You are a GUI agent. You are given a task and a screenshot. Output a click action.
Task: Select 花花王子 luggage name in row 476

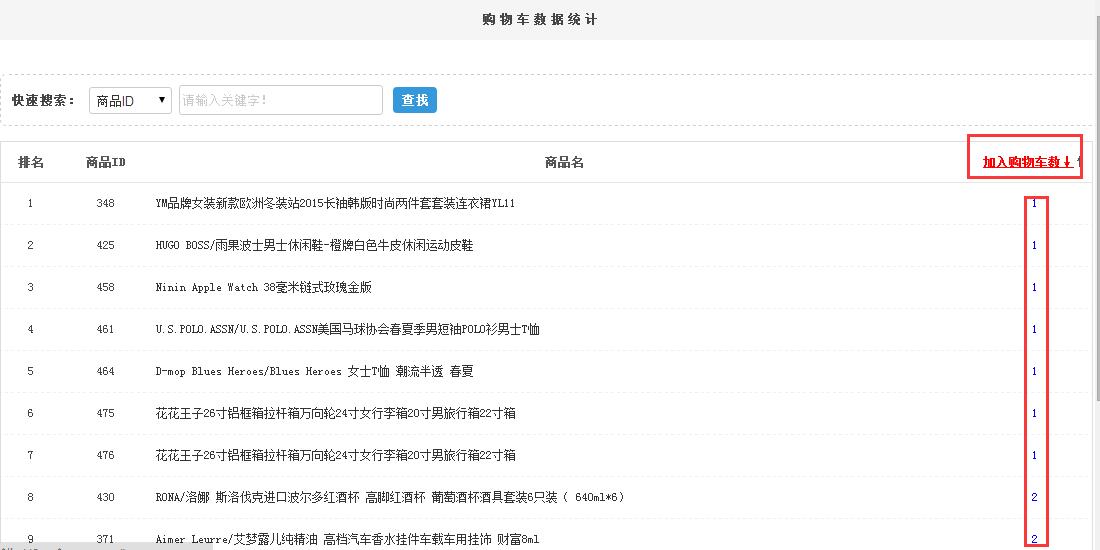click(x=335, y=455)
